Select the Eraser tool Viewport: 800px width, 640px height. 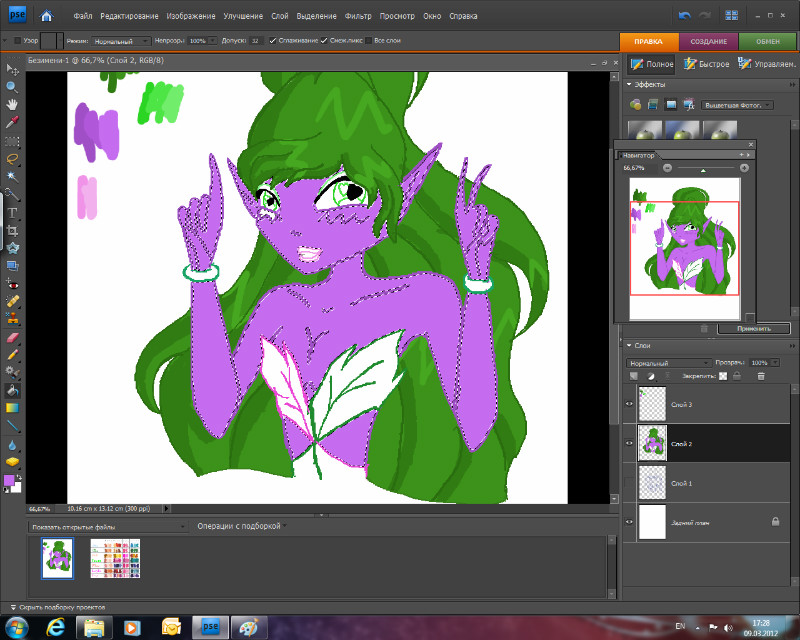[13, 336]
